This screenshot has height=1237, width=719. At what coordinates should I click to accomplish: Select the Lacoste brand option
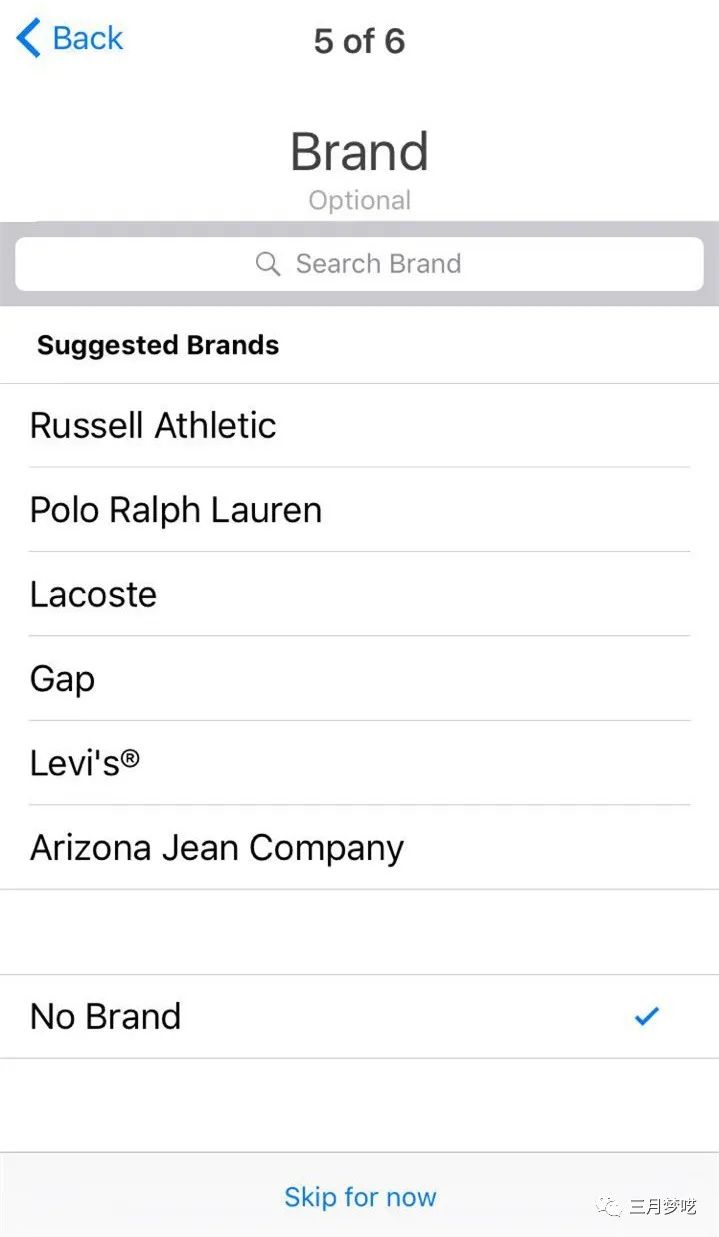[94, 594]
